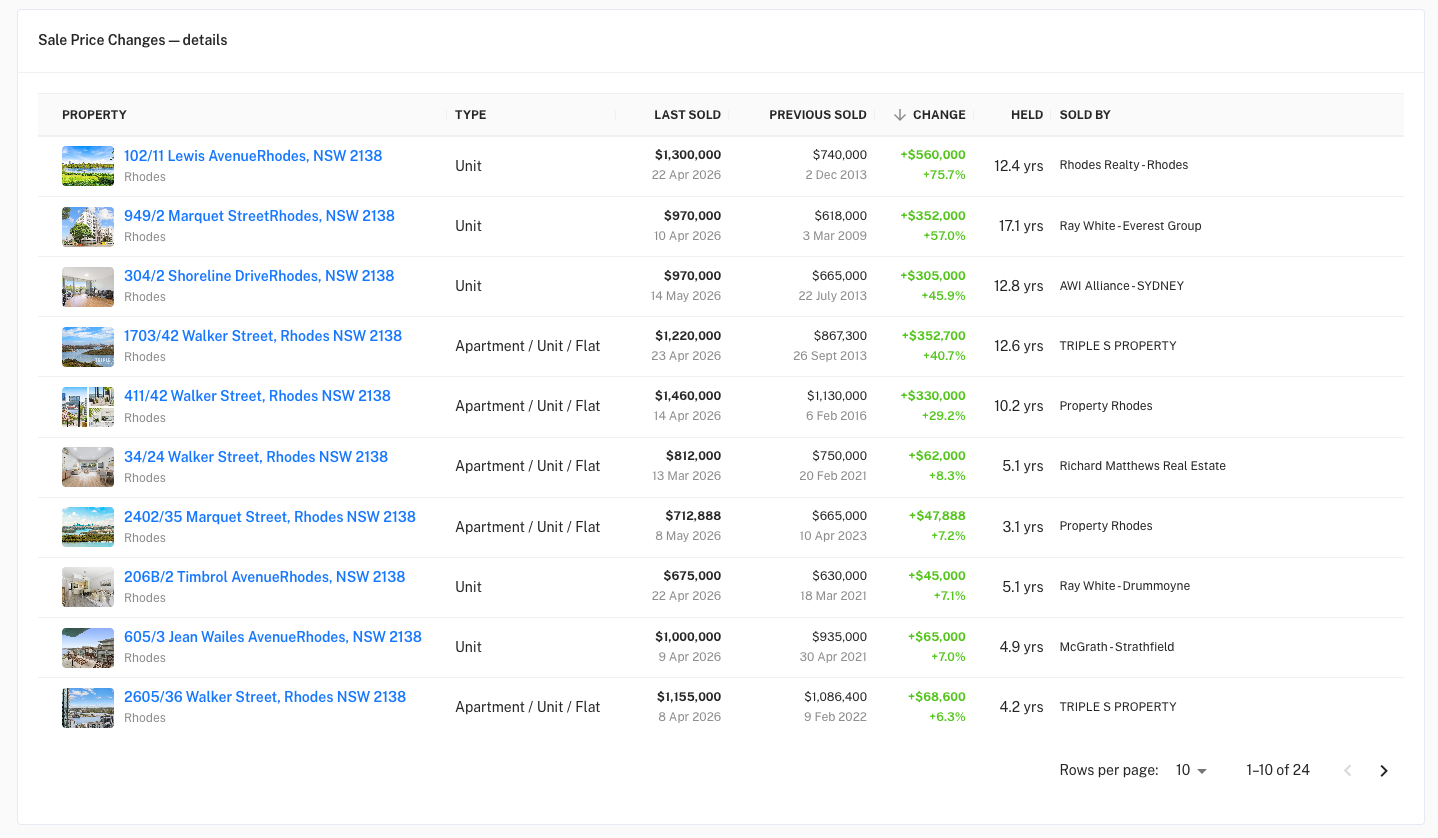
Task: Click McGrath - Strathfield agency text
Action: (1117, 647)
